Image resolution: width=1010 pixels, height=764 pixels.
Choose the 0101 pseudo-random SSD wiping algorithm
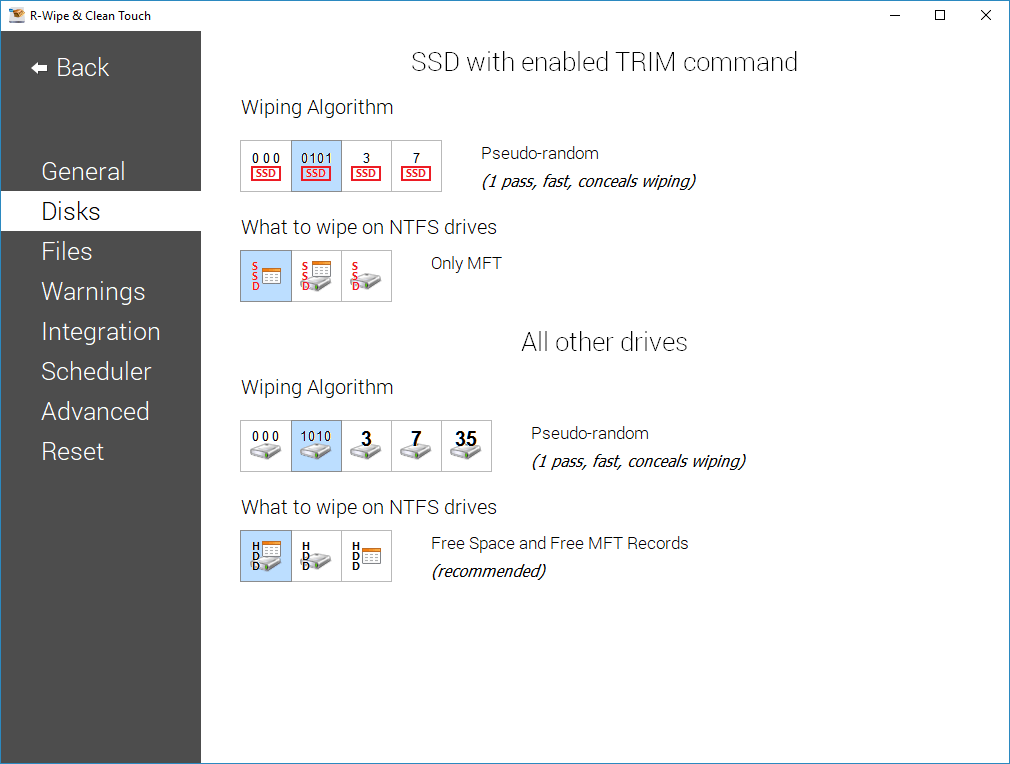(x=316, y=166)
